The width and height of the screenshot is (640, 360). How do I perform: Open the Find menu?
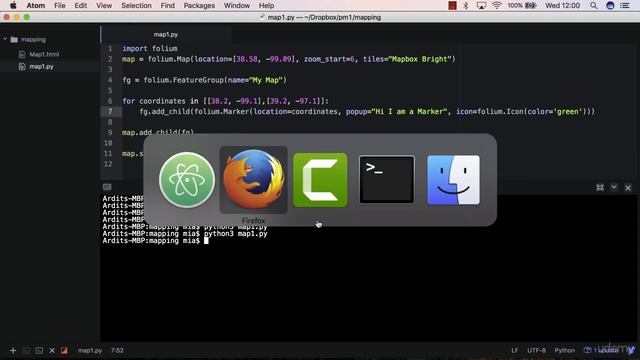(167, 5)
